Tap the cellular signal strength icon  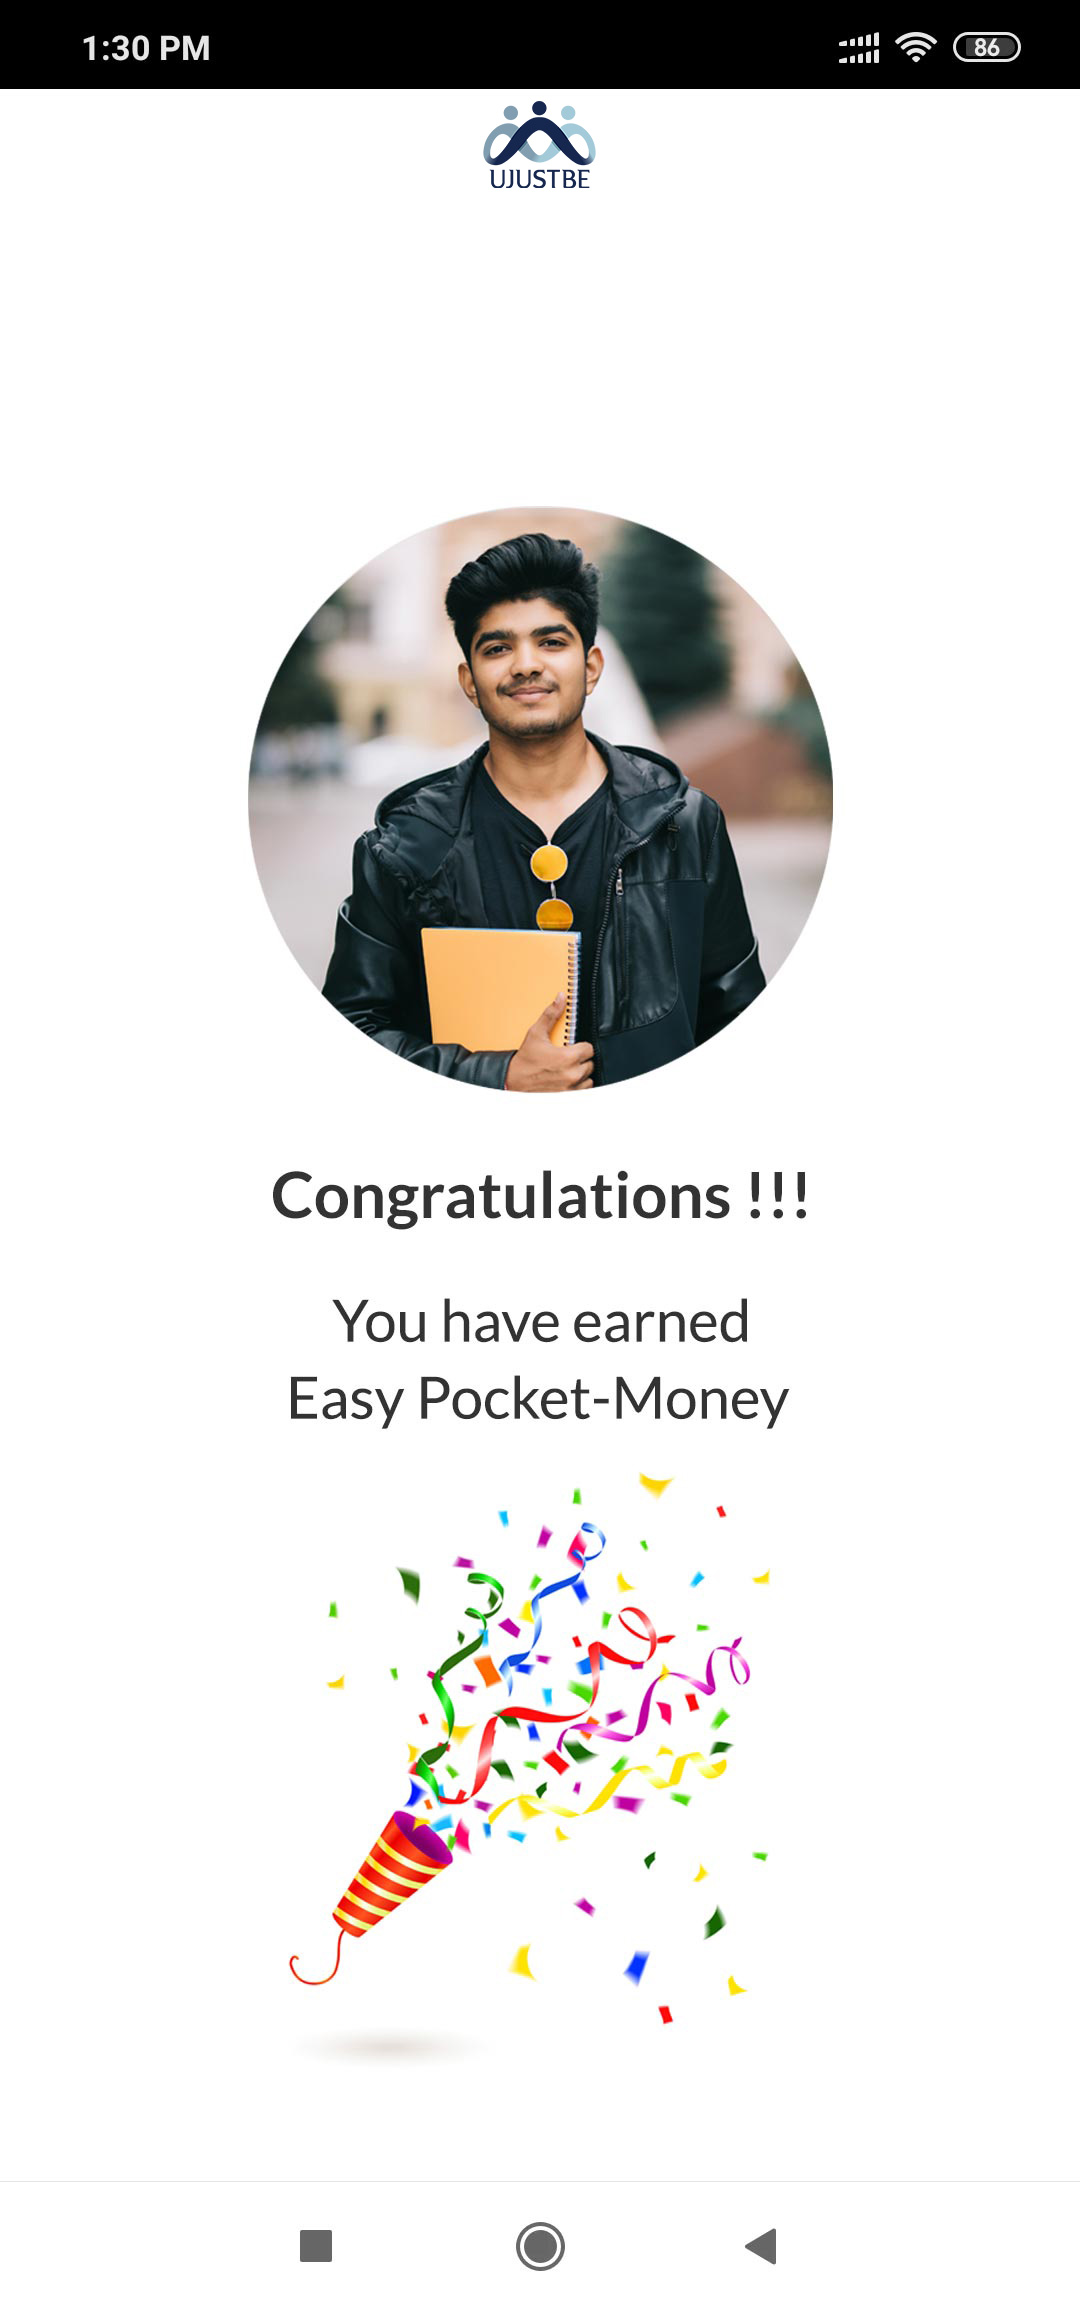[859, 47]
